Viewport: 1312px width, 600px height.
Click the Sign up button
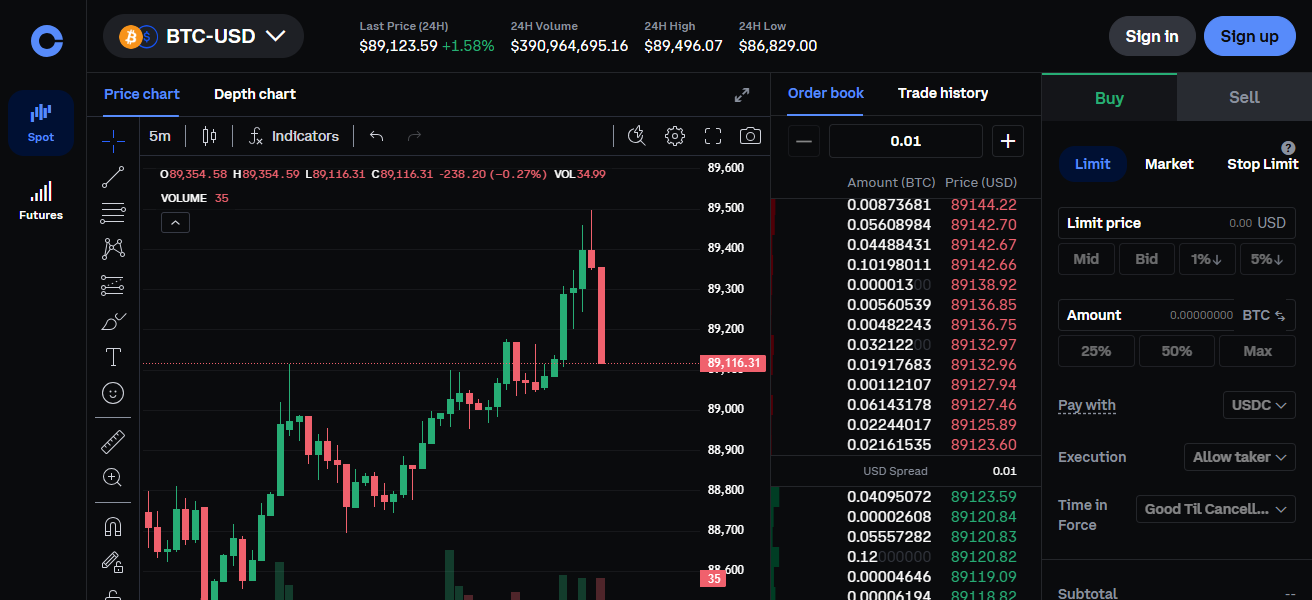tap(1249, 35)
